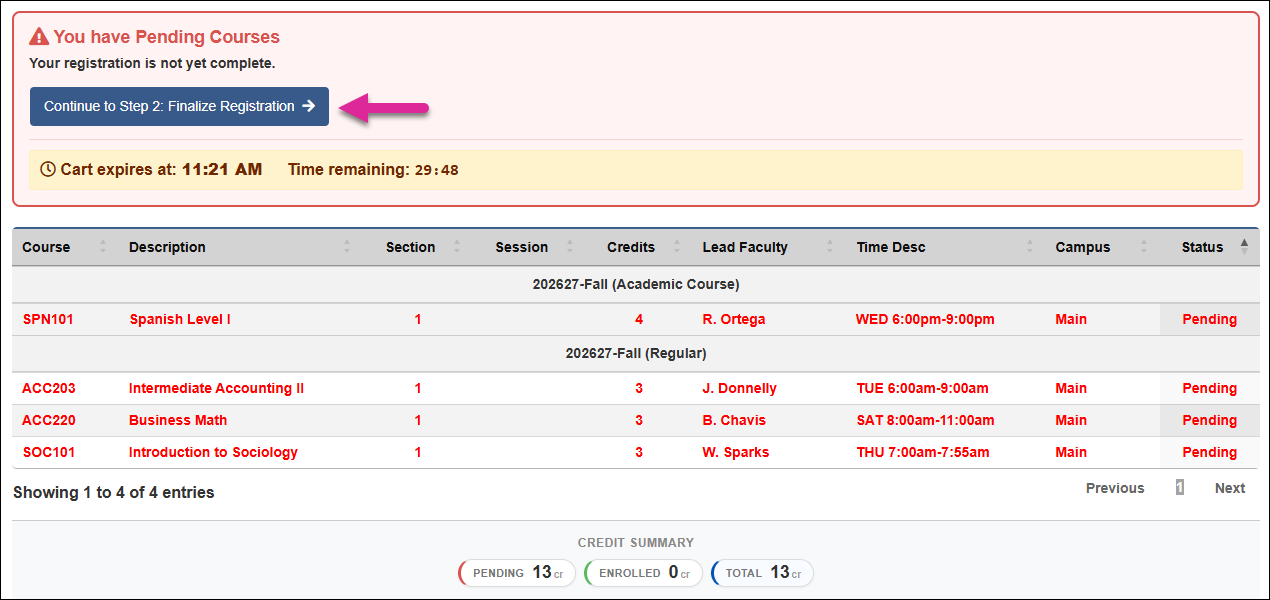Click Pending status for ACC203 row
Viewport: 1270px width, 600px height.
coord(1209,388)
